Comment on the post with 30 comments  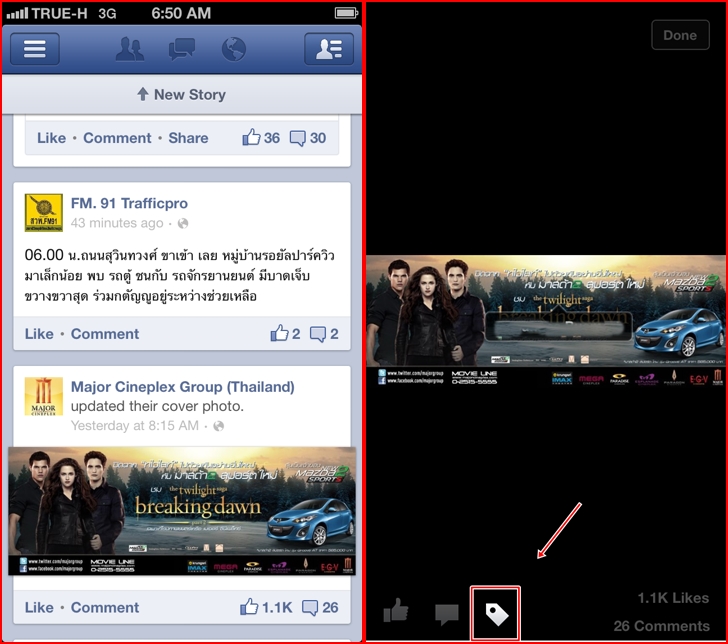coord(117,138)
